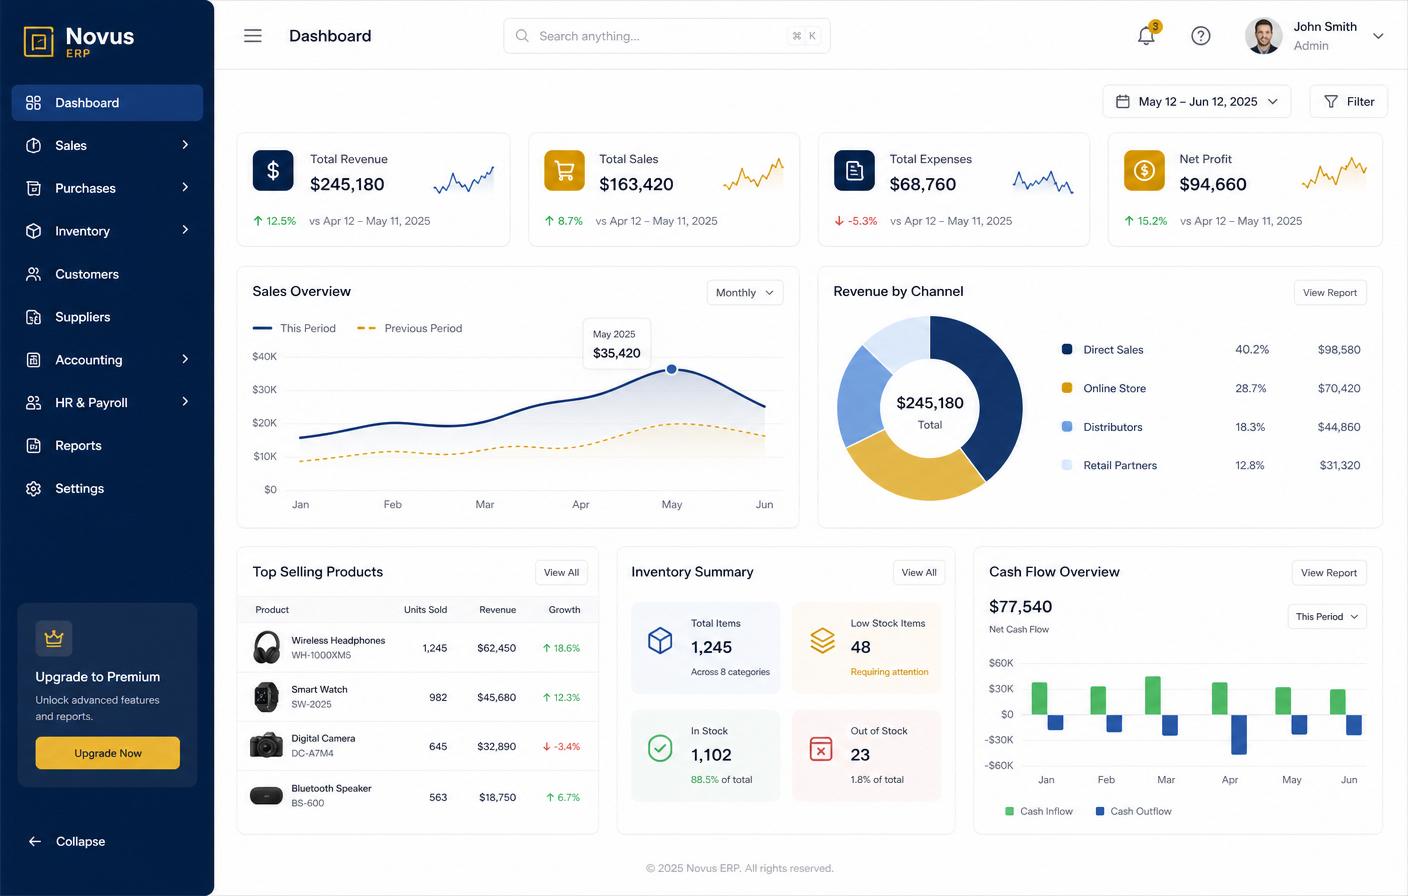The width and height of the screenshot is (1408, 896).
Task: Click the Bluetooth Speaker product thumbnail
Action: 266,796
